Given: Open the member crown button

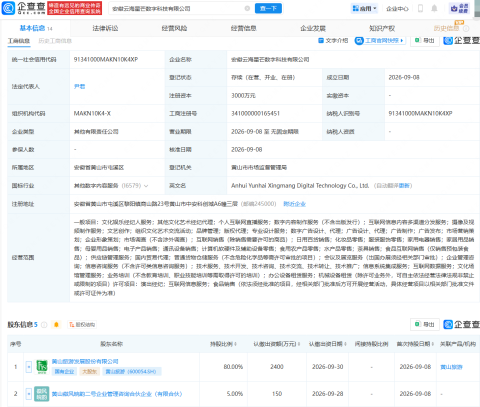Looking at the screenshot, I should click(x=459, y=8).
